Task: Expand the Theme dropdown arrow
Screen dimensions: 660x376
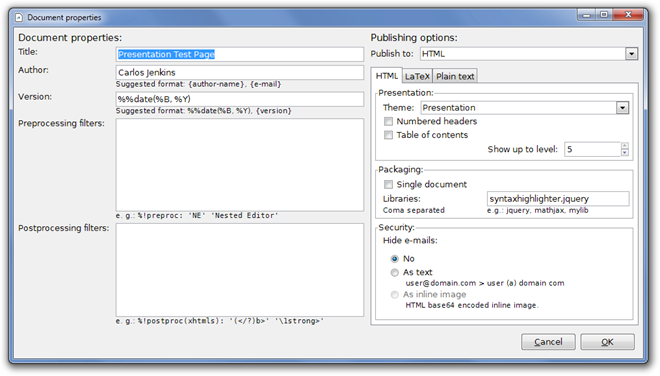Action: pos(622,108)
